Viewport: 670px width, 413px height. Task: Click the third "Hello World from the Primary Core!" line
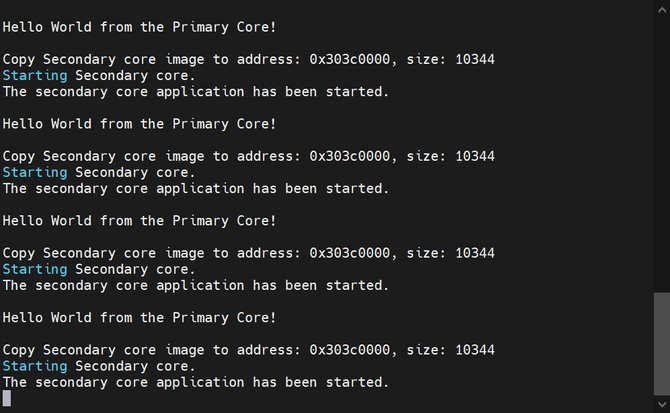(x=139, y=220)
